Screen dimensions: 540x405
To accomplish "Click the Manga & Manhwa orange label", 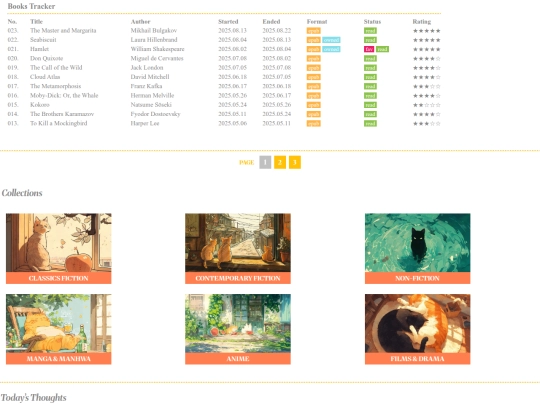I will pyautogui.click(x=59, y=359).
